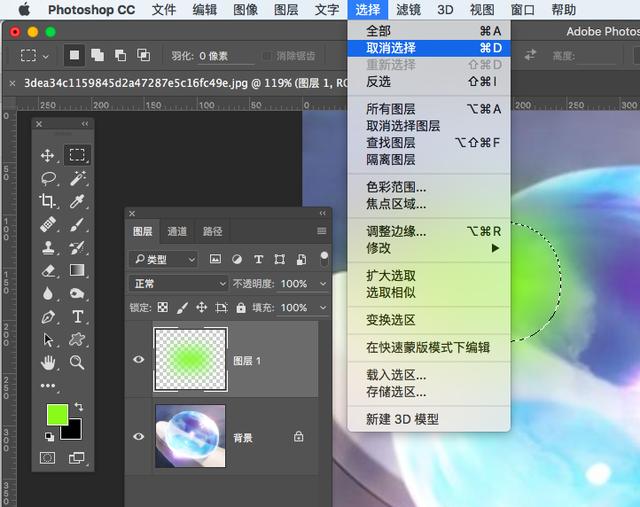The image size is (640, 507).
Task: Open the 图层 menu in menu bar
Action: tap(286, 9)
